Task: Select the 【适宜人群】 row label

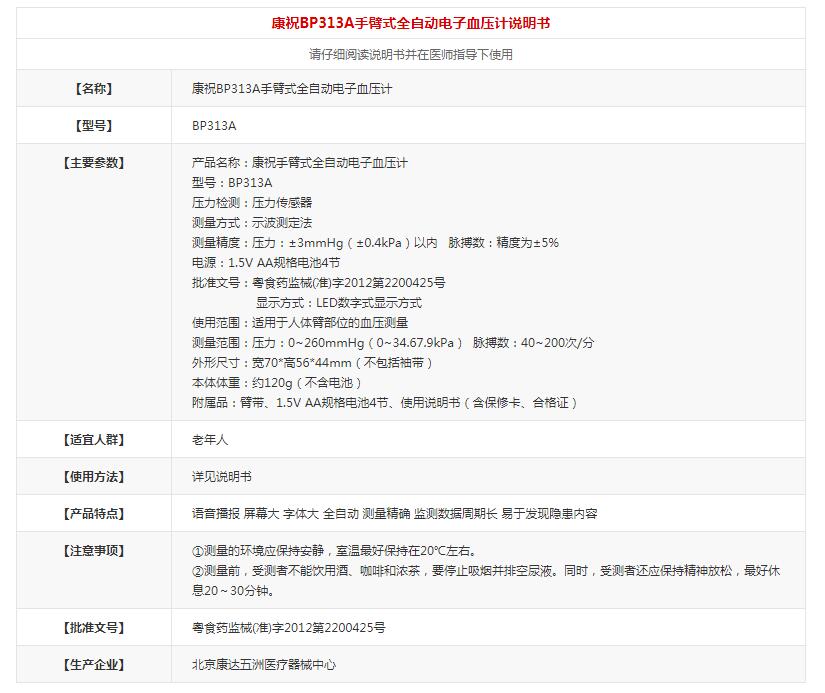Action: (x=94, y=440)
